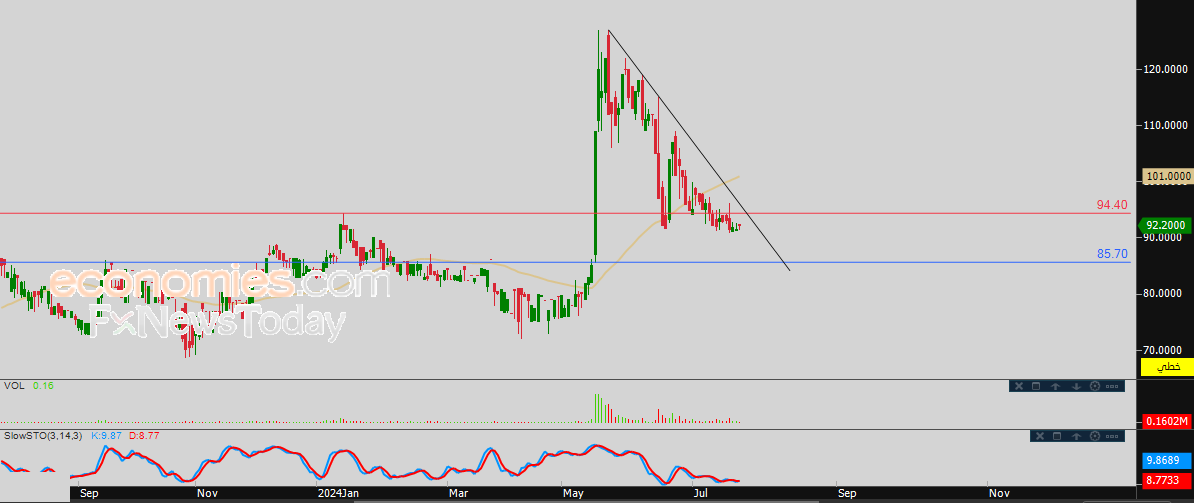Open SlowSTO panel more options dots

(1113, 436)
